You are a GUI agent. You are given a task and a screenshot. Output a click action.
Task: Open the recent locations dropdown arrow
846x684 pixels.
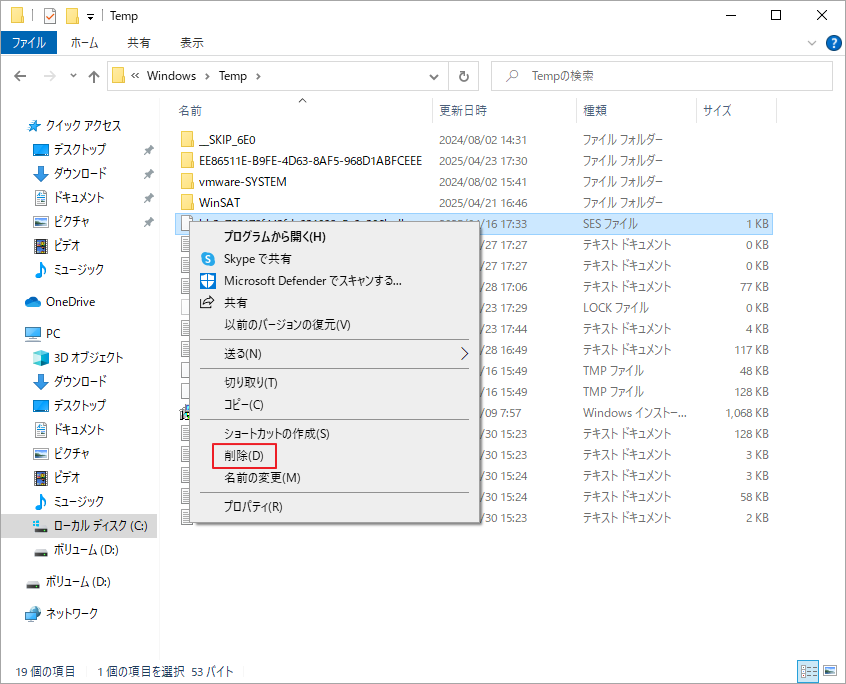(73, 76)
